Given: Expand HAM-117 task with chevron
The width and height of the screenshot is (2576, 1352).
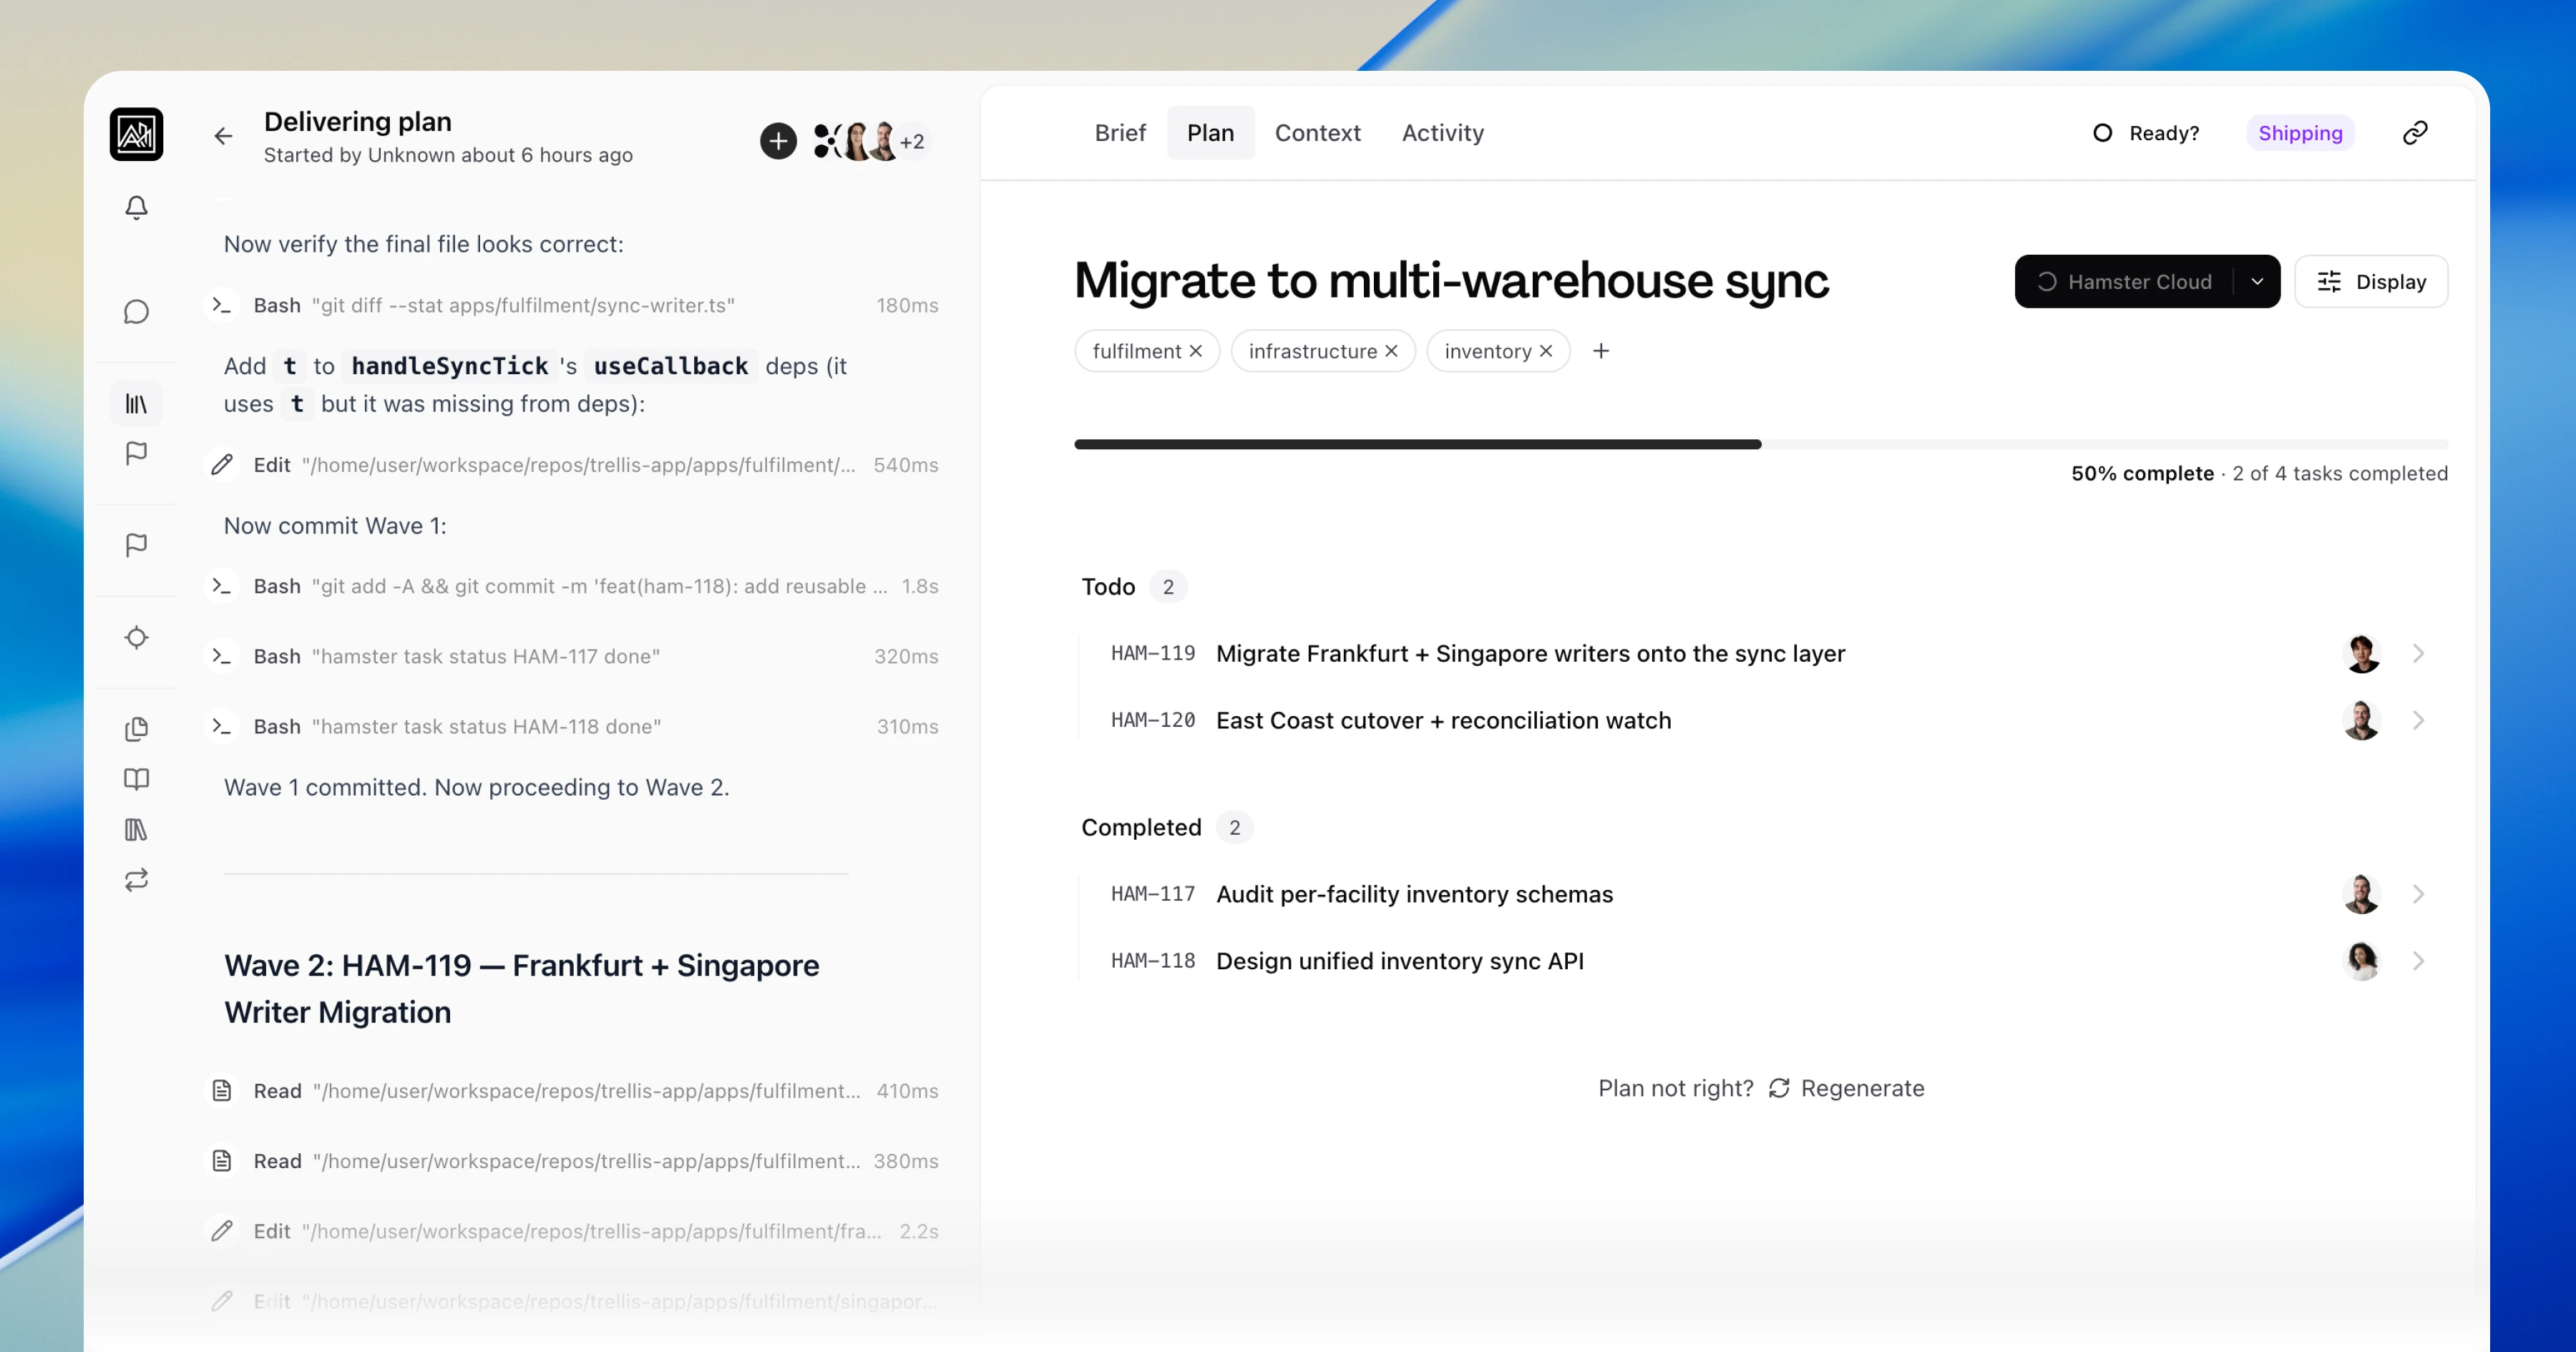Looking at the screenshot, I should pyautogui.click(x=2418, y=894).
